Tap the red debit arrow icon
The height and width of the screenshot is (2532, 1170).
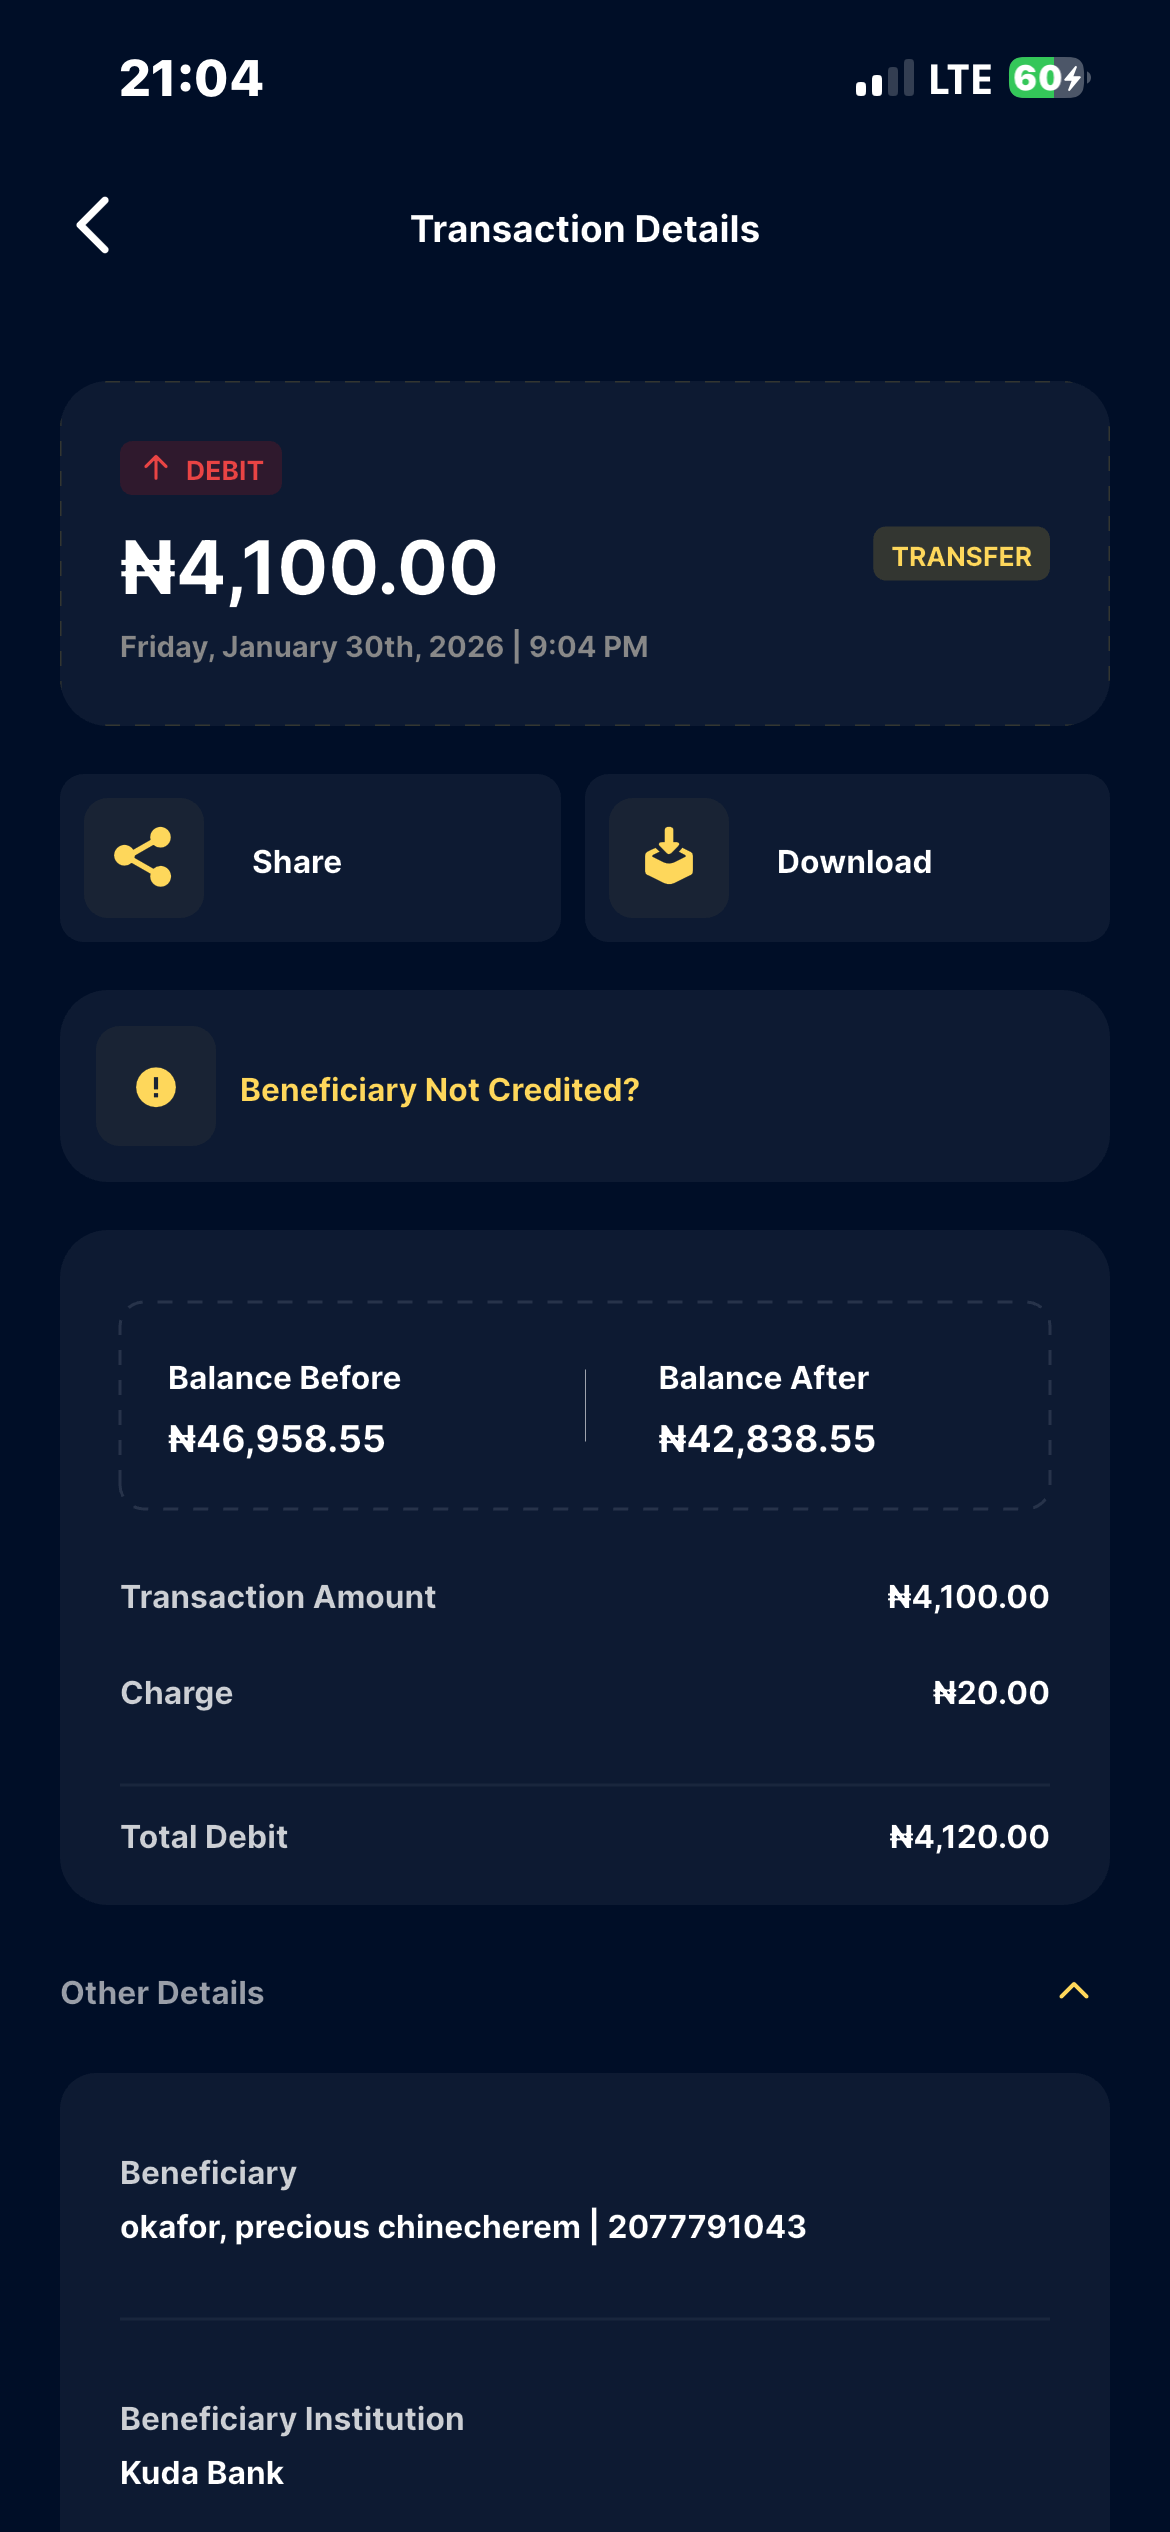point(156,468)
